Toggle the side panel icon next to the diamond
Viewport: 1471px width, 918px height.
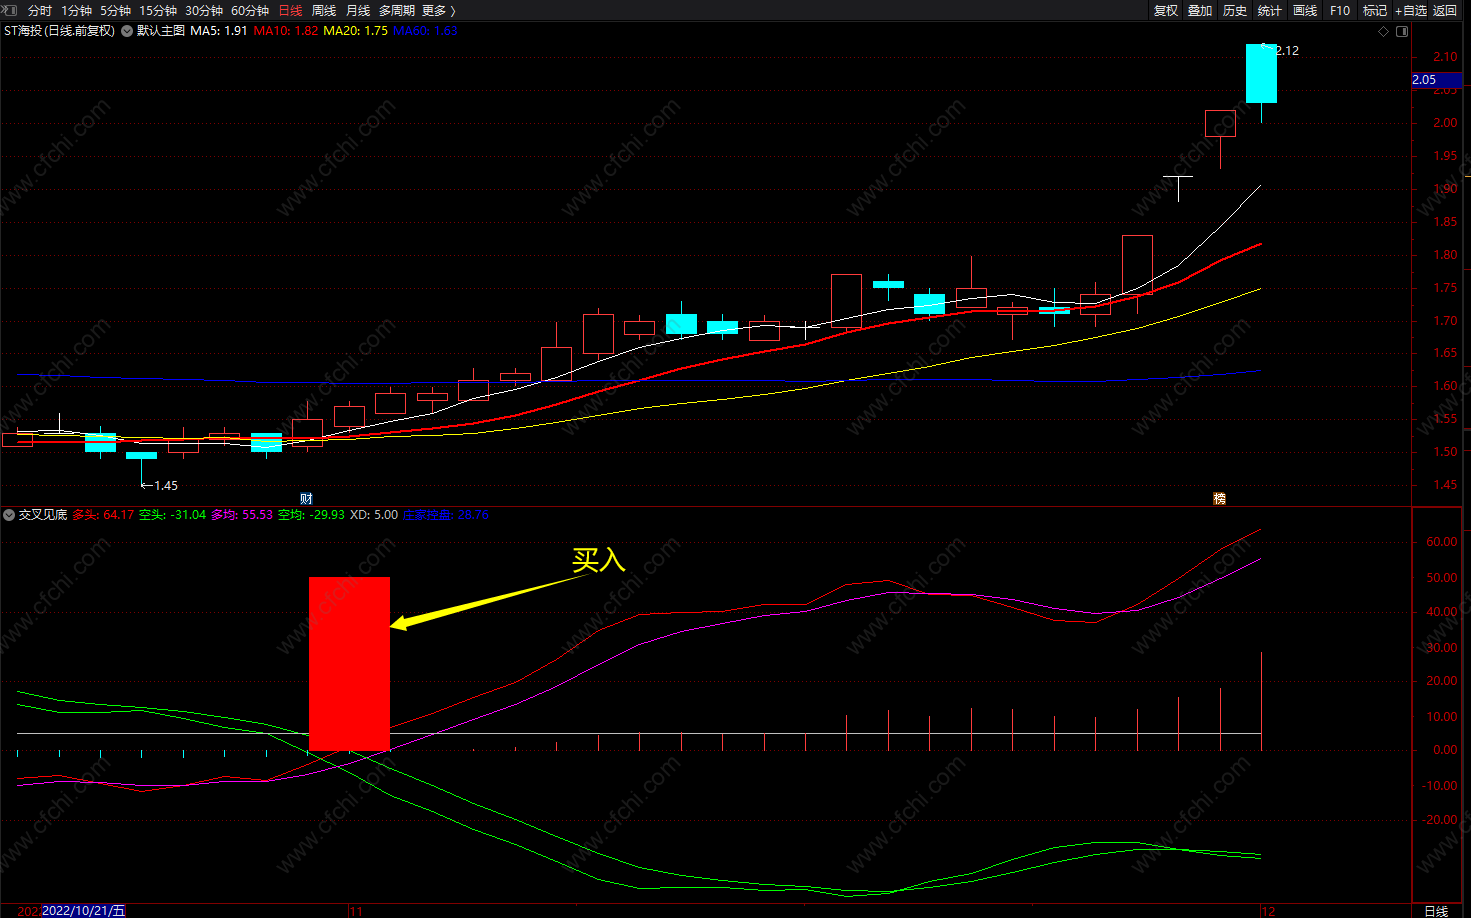(x=1402, y=31)
